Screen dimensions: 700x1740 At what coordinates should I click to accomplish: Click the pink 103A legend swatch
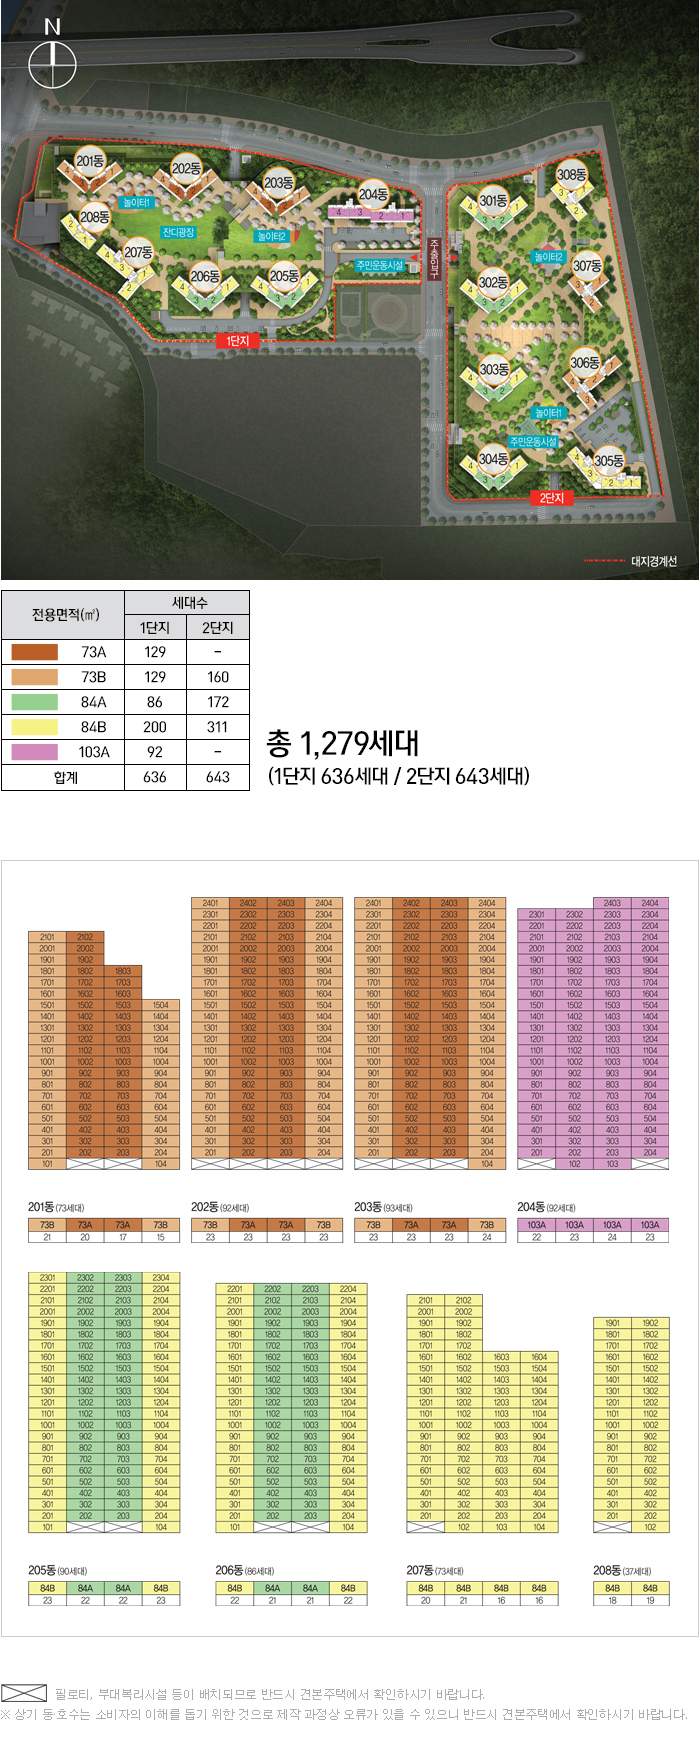35,752
